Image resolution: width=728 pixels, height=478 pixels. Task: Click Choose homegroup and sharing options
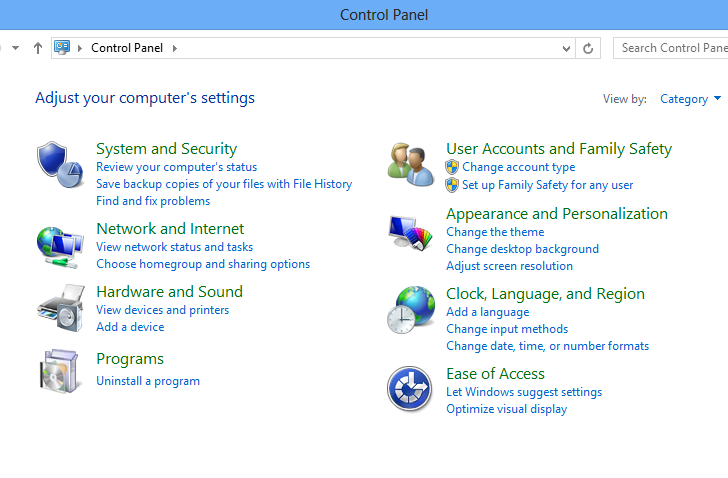pos(203,264)
